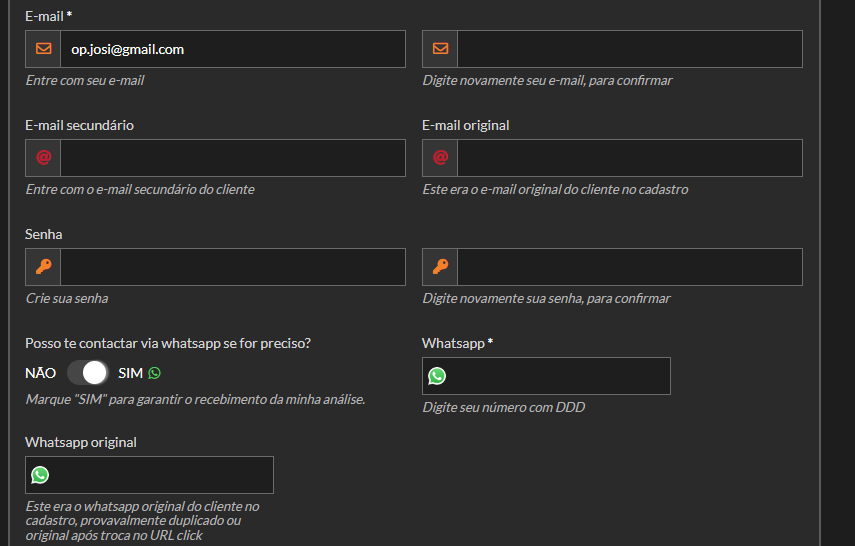Click the password confirmation input field
The height and width of the screenshot is (546, 855).
pos(629,267)
